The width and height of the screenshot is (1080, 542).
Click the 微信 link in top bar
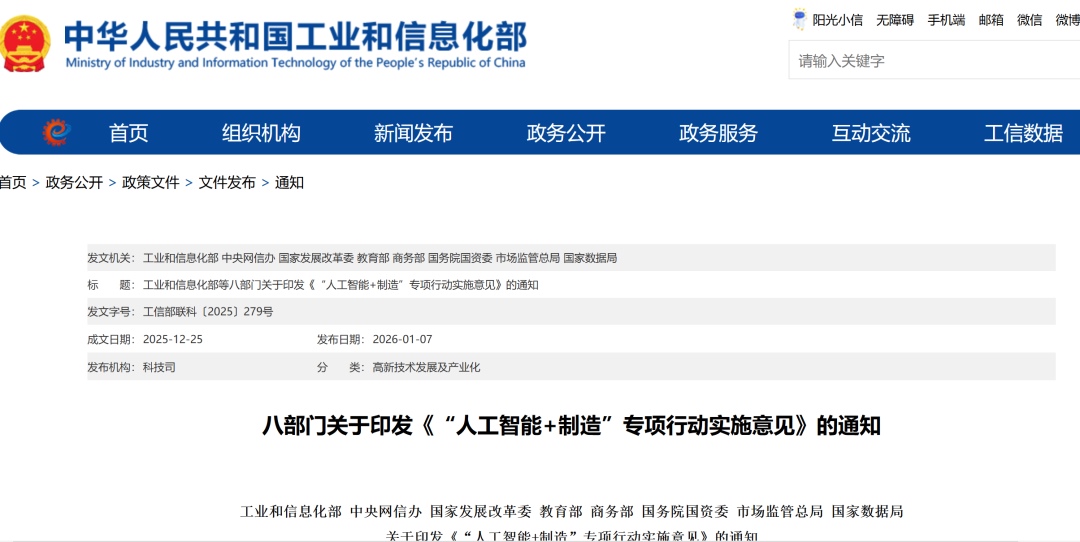(1030, 20)
